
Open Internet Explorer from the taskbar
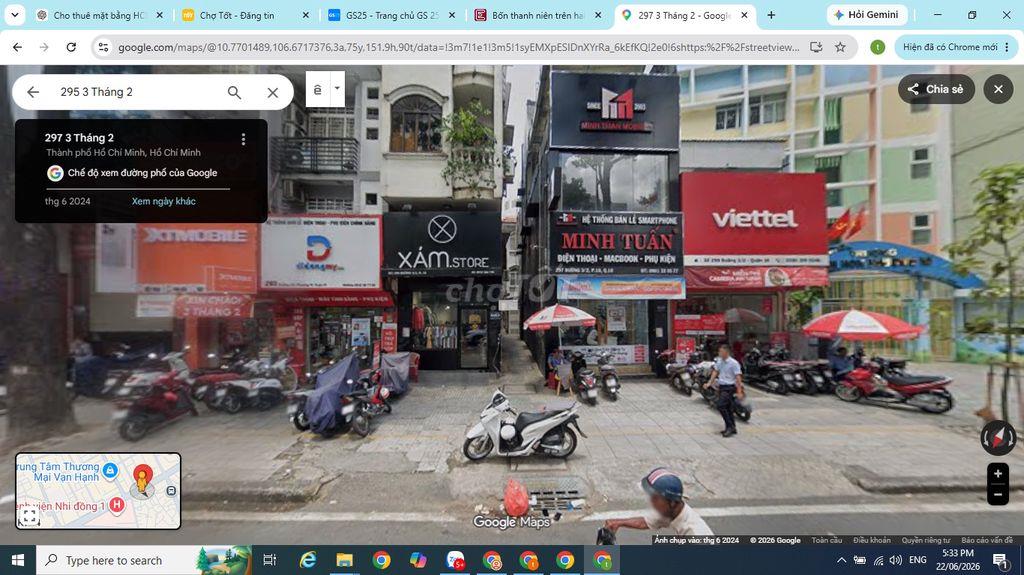pyautogui.click(x=308, y=560)
